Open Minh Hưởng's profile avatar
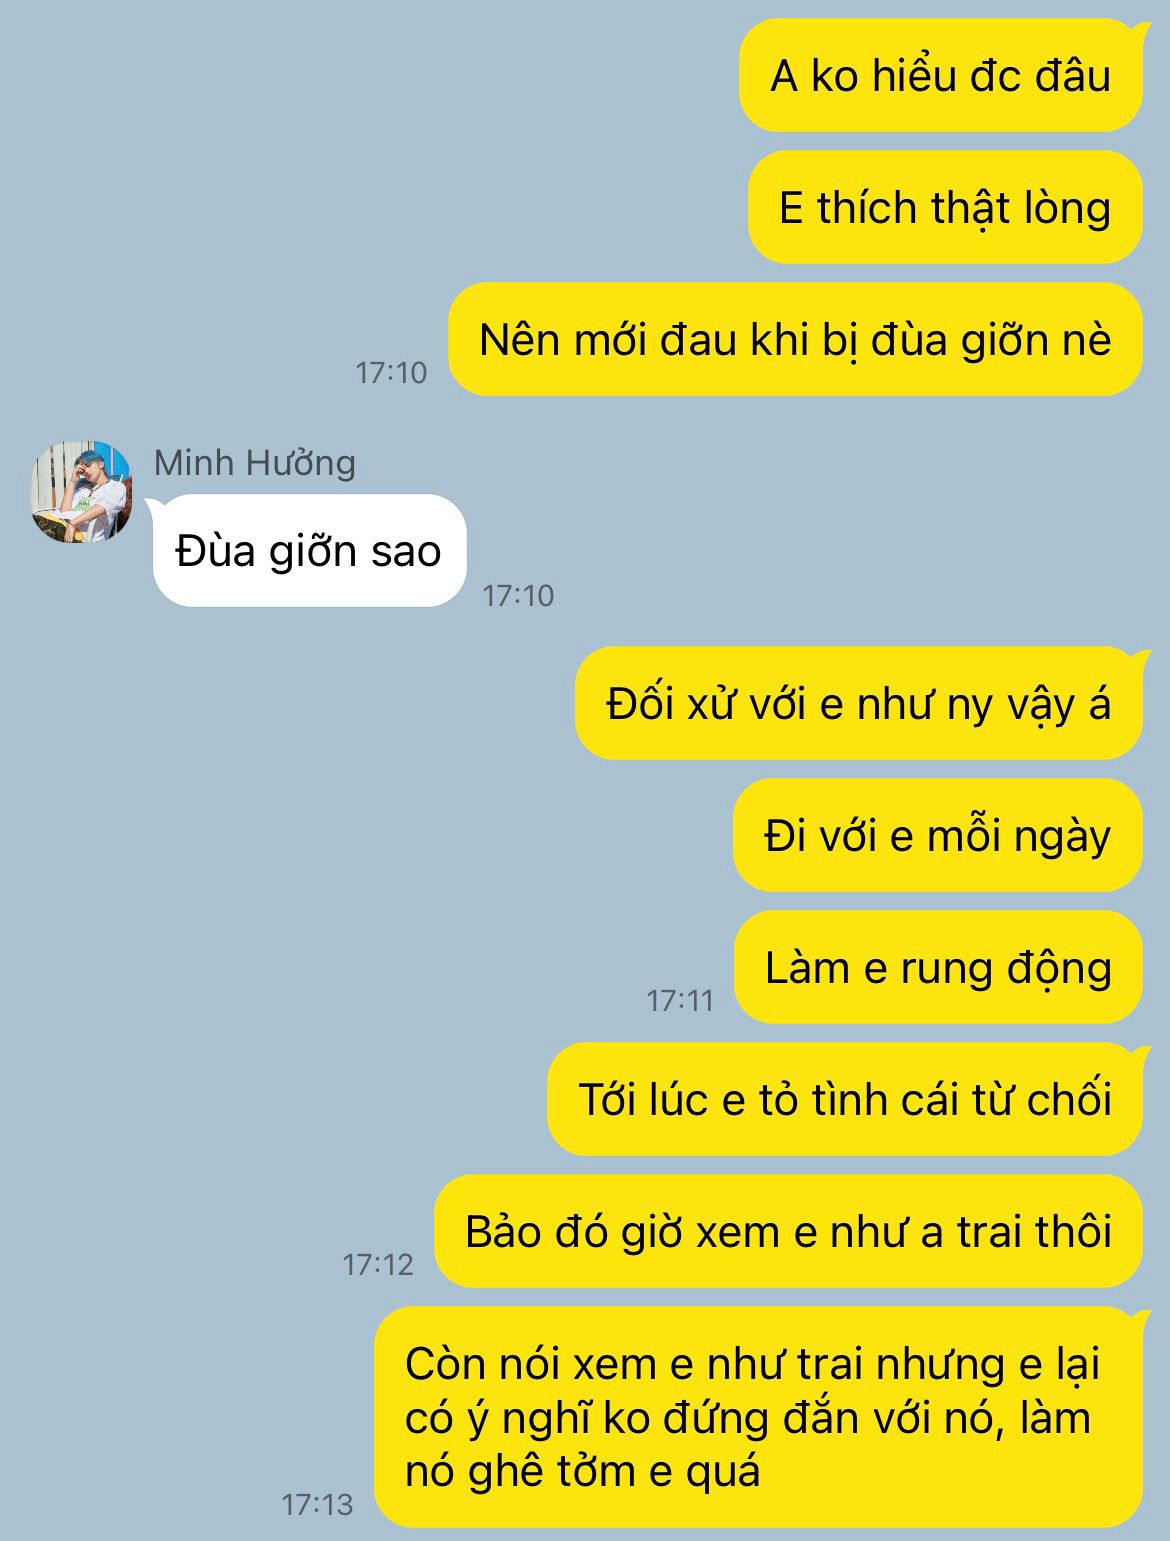 pyautogui.click(x=81, y=491)
